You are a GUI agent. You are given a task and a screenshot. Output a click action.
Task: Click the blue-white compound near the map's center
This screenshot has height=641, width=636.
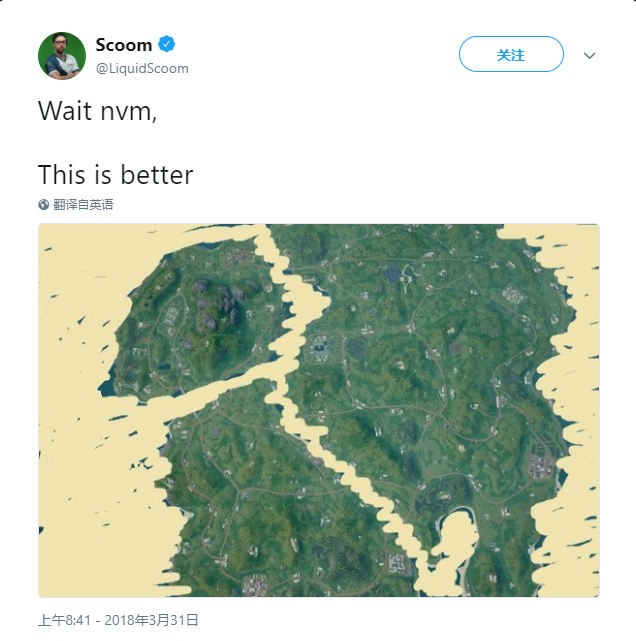coord(322,347)
